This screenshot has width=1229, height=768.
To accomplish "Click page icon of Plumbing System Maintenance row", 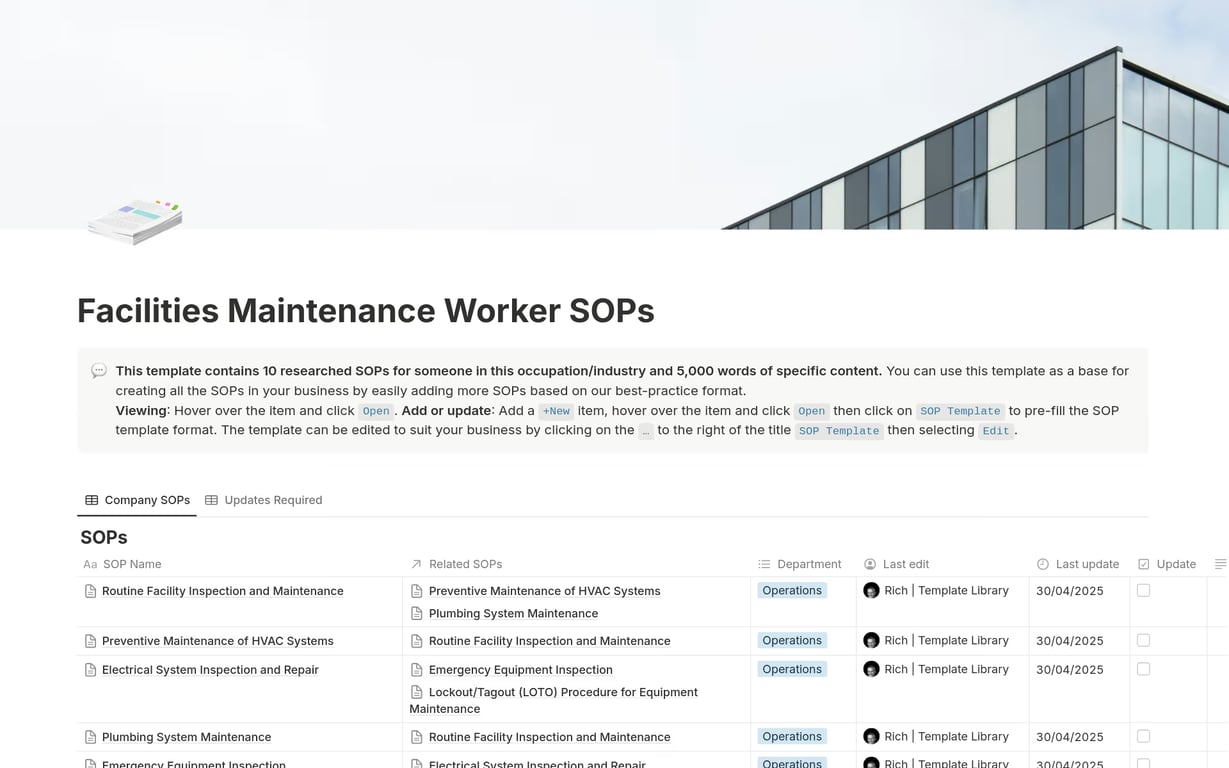I will tap(90, 737).
